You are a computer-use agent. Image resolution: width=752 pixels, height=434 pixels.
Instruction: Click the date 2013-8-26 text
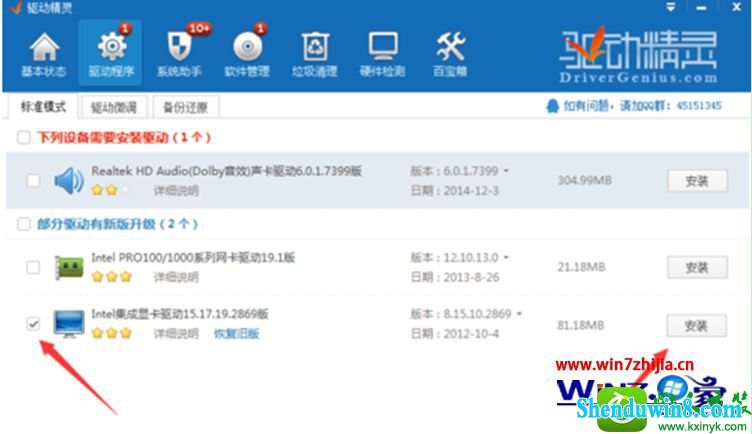[471, 277]
